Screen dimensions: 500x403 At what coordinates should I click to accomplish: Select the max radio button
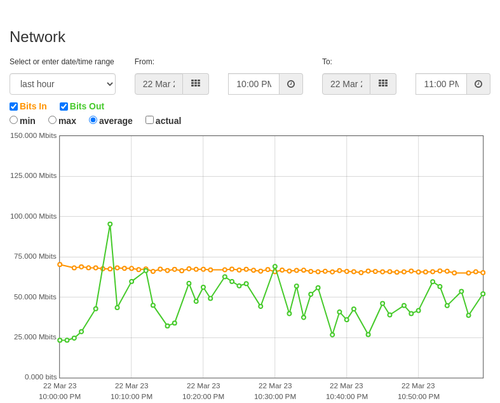pyautogui.click(x=52, y=120)
